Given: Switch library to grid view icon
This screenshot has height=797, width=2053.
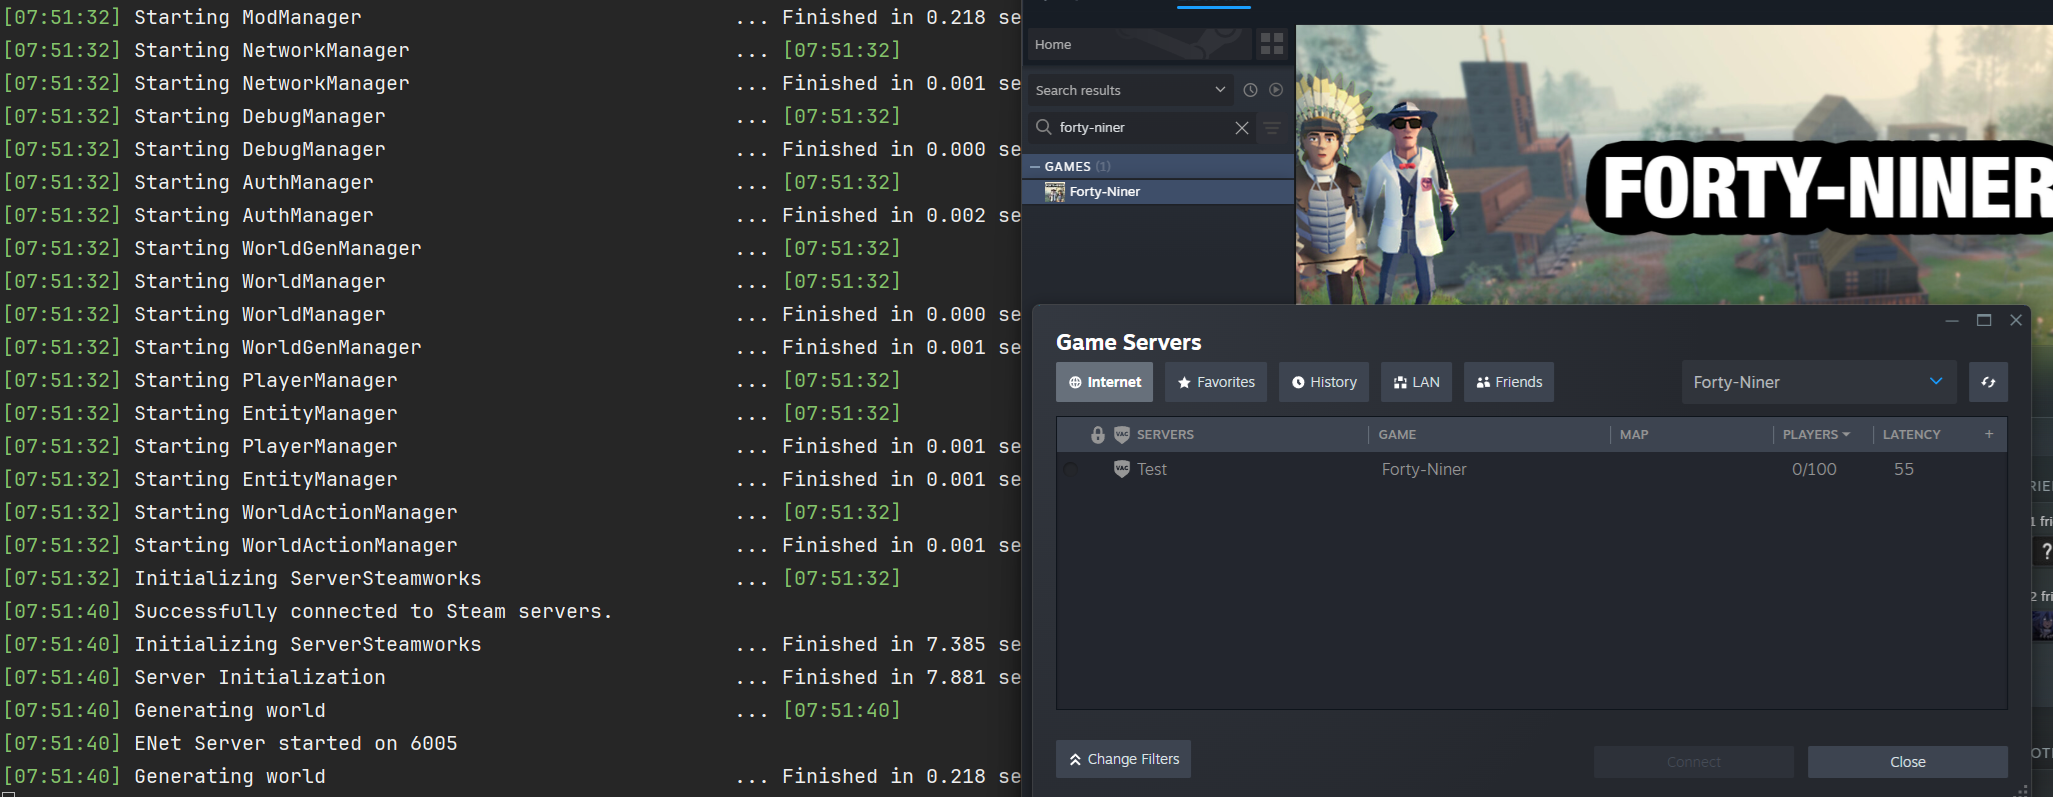Looking at the screenshot, I should tap(1272, 44).
